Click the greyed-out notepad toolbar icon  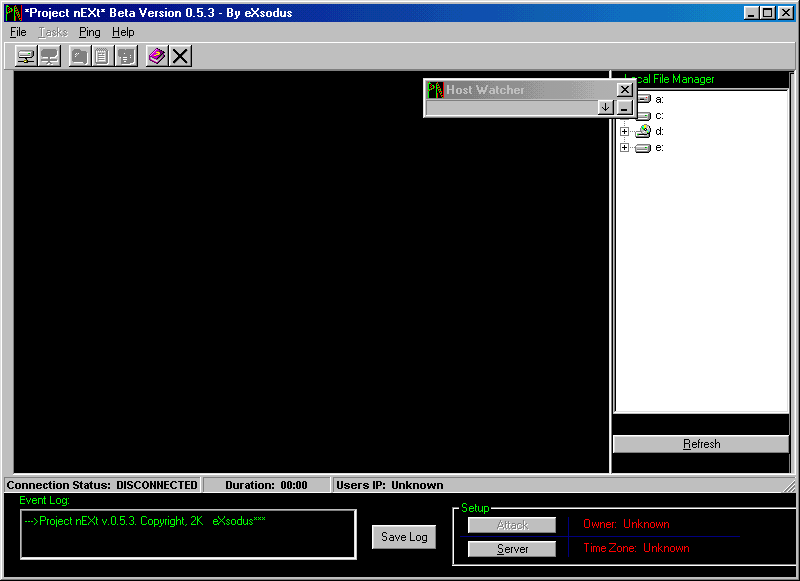tap(102, 56)
